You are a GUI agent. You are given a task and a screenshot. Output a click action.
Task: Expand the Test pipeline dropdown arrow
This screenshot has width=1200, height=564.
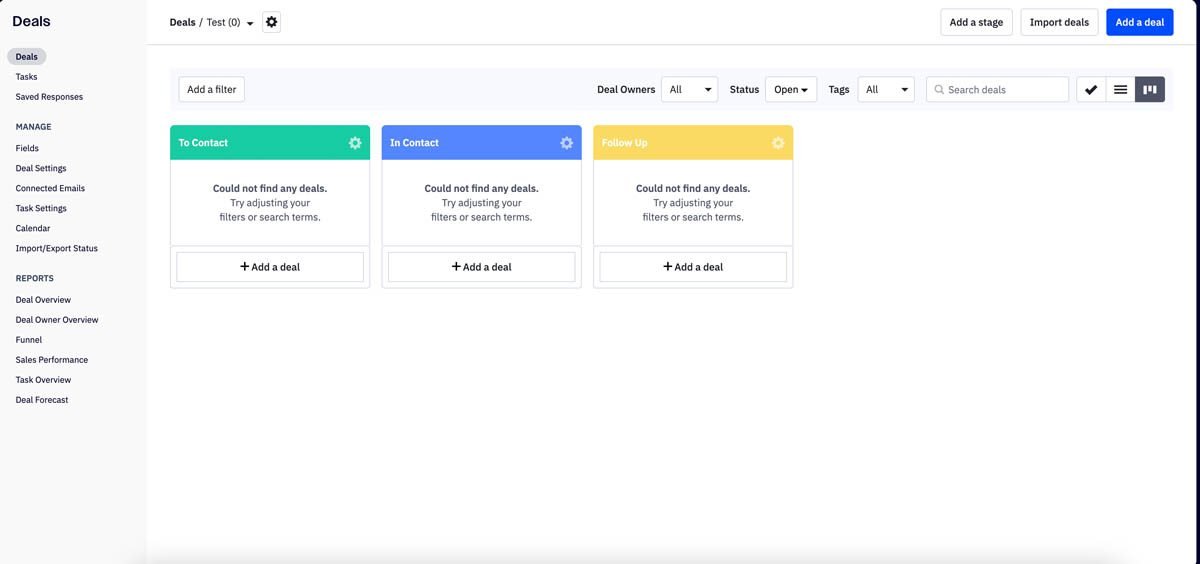[250, 23]
